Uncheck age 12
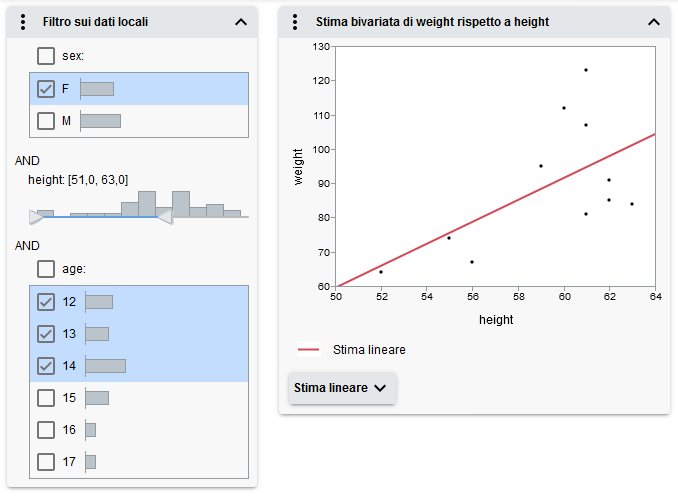678x499 pixels. pos(46,301)
